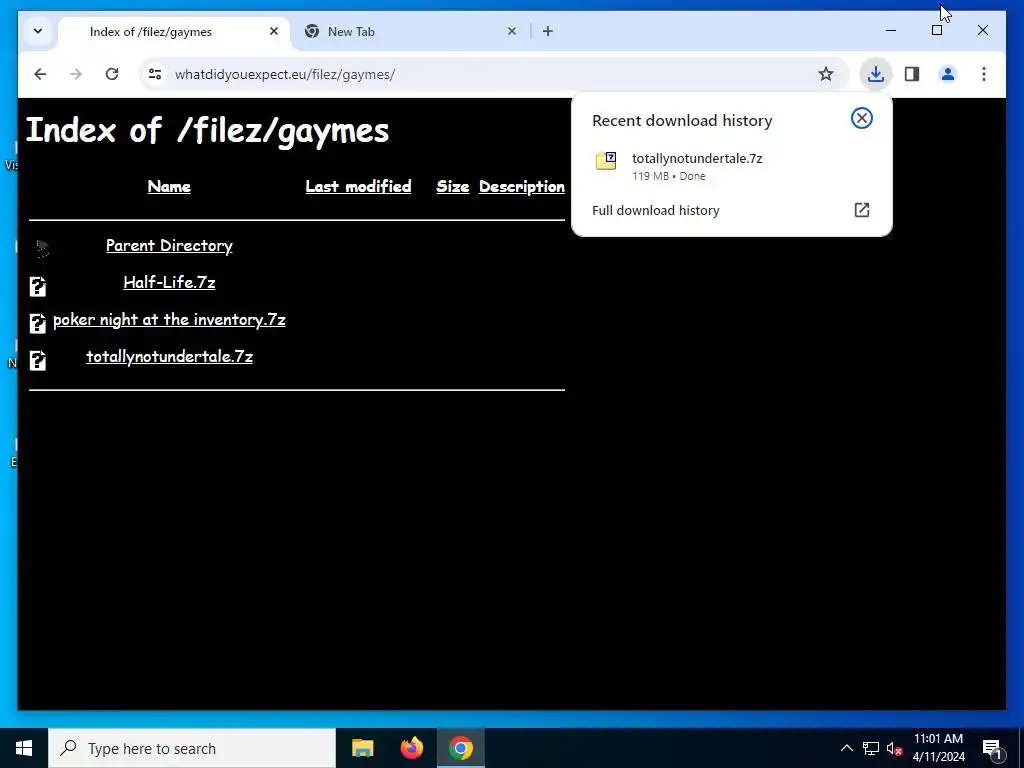
Task: Click Full download history
Action: (x=656, y=210)
